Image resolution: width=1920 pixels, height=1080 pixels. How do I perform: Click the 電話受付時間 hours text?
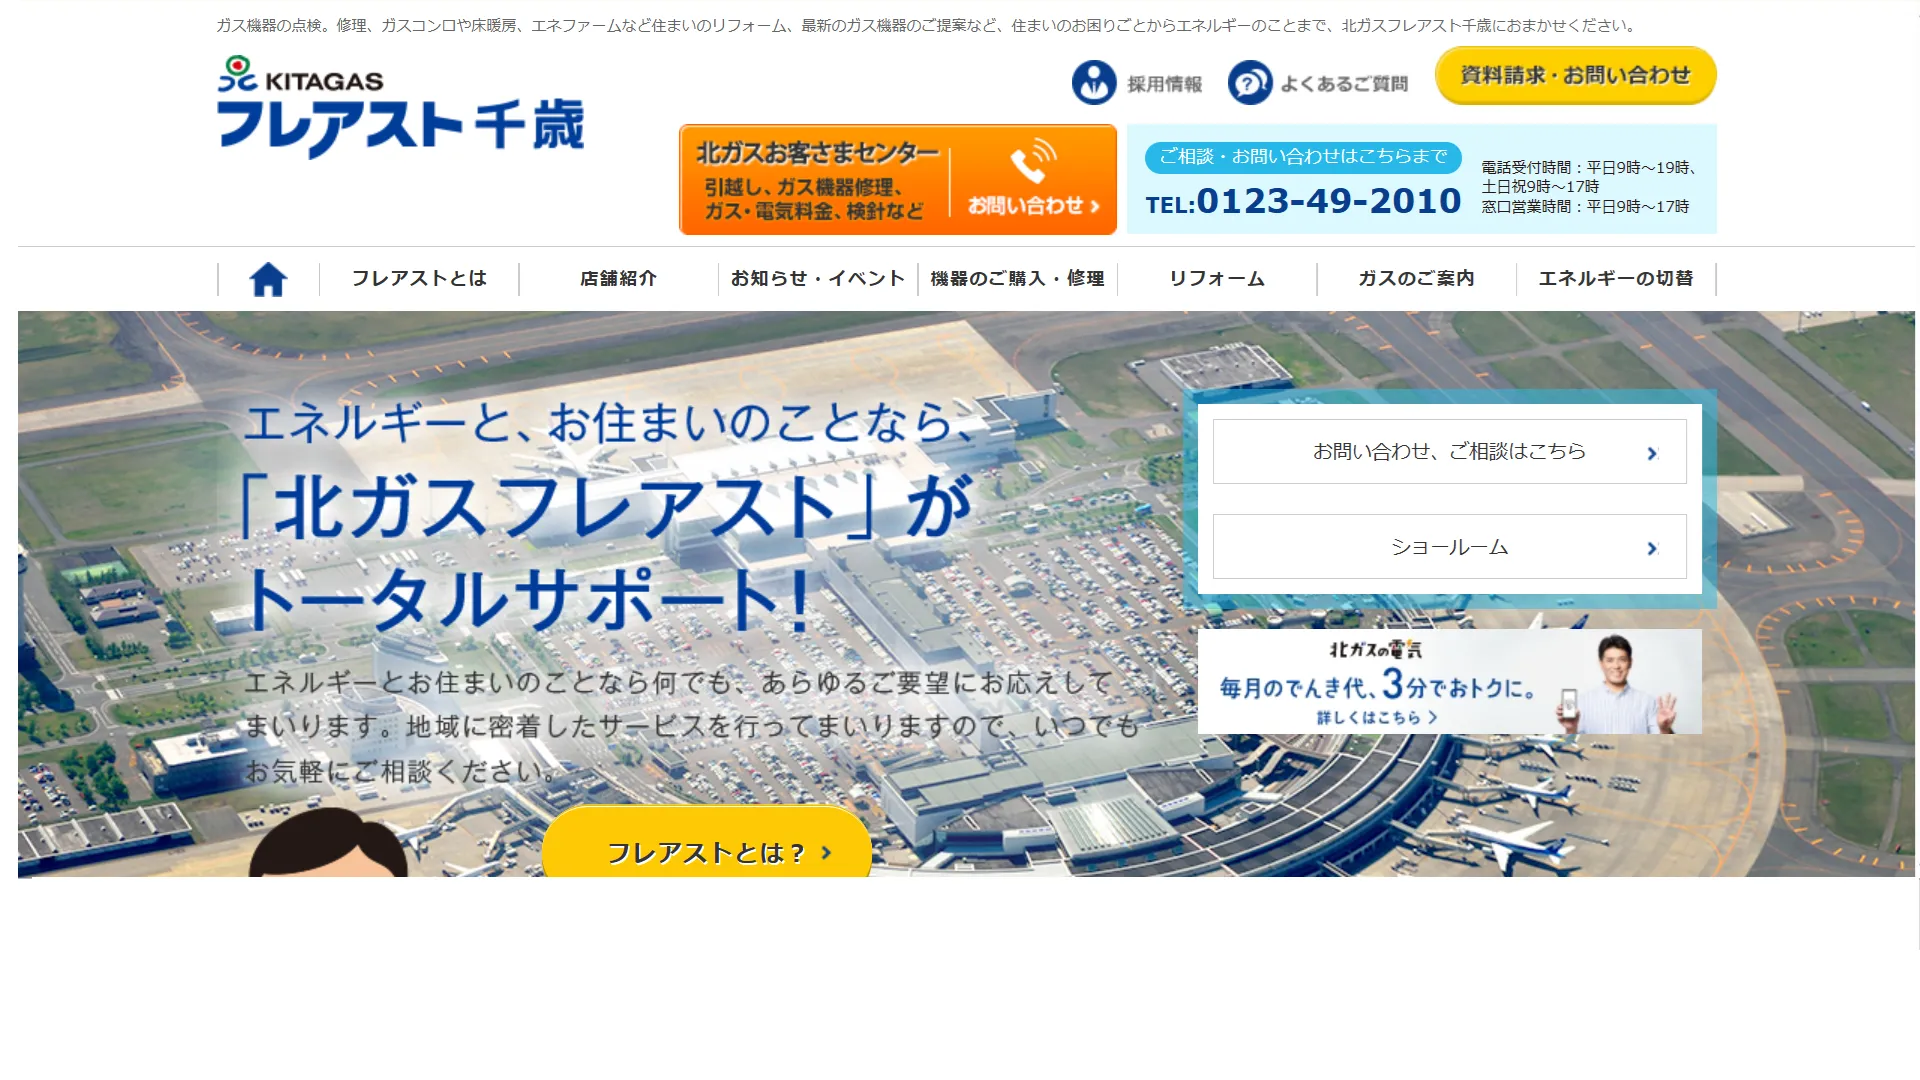click(x=1590, y=177)
